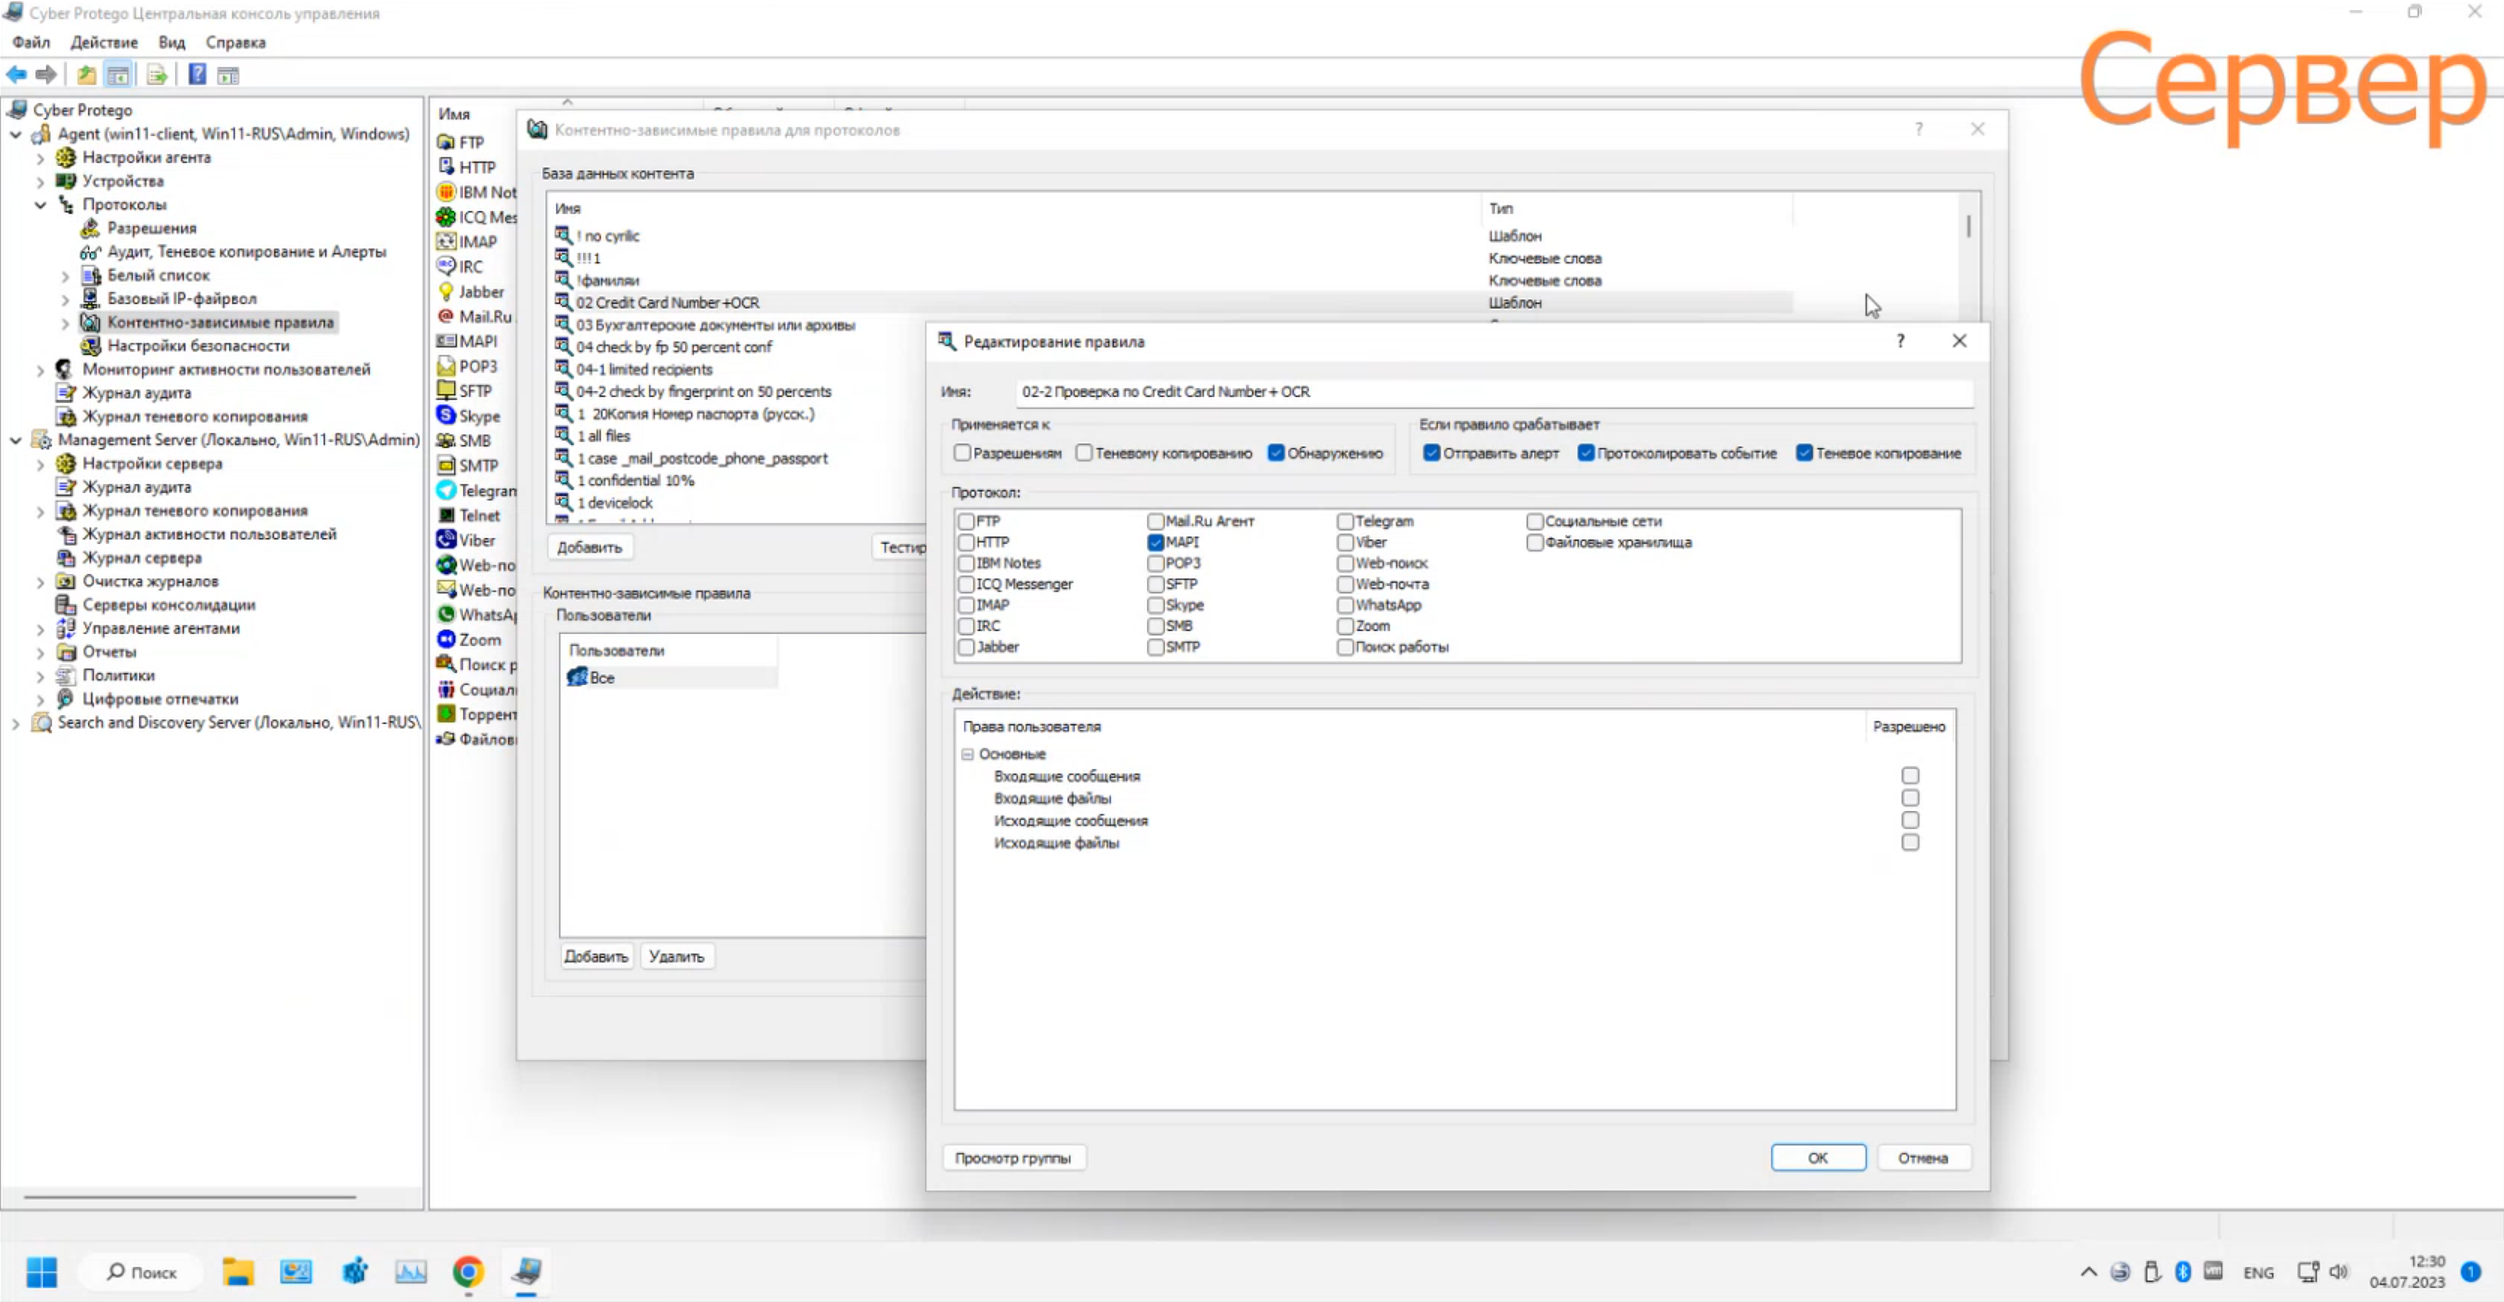This screenshot has width=2504, height=1302.
Task: Collapse the Management Server tree node
Action: pos(15,440)
